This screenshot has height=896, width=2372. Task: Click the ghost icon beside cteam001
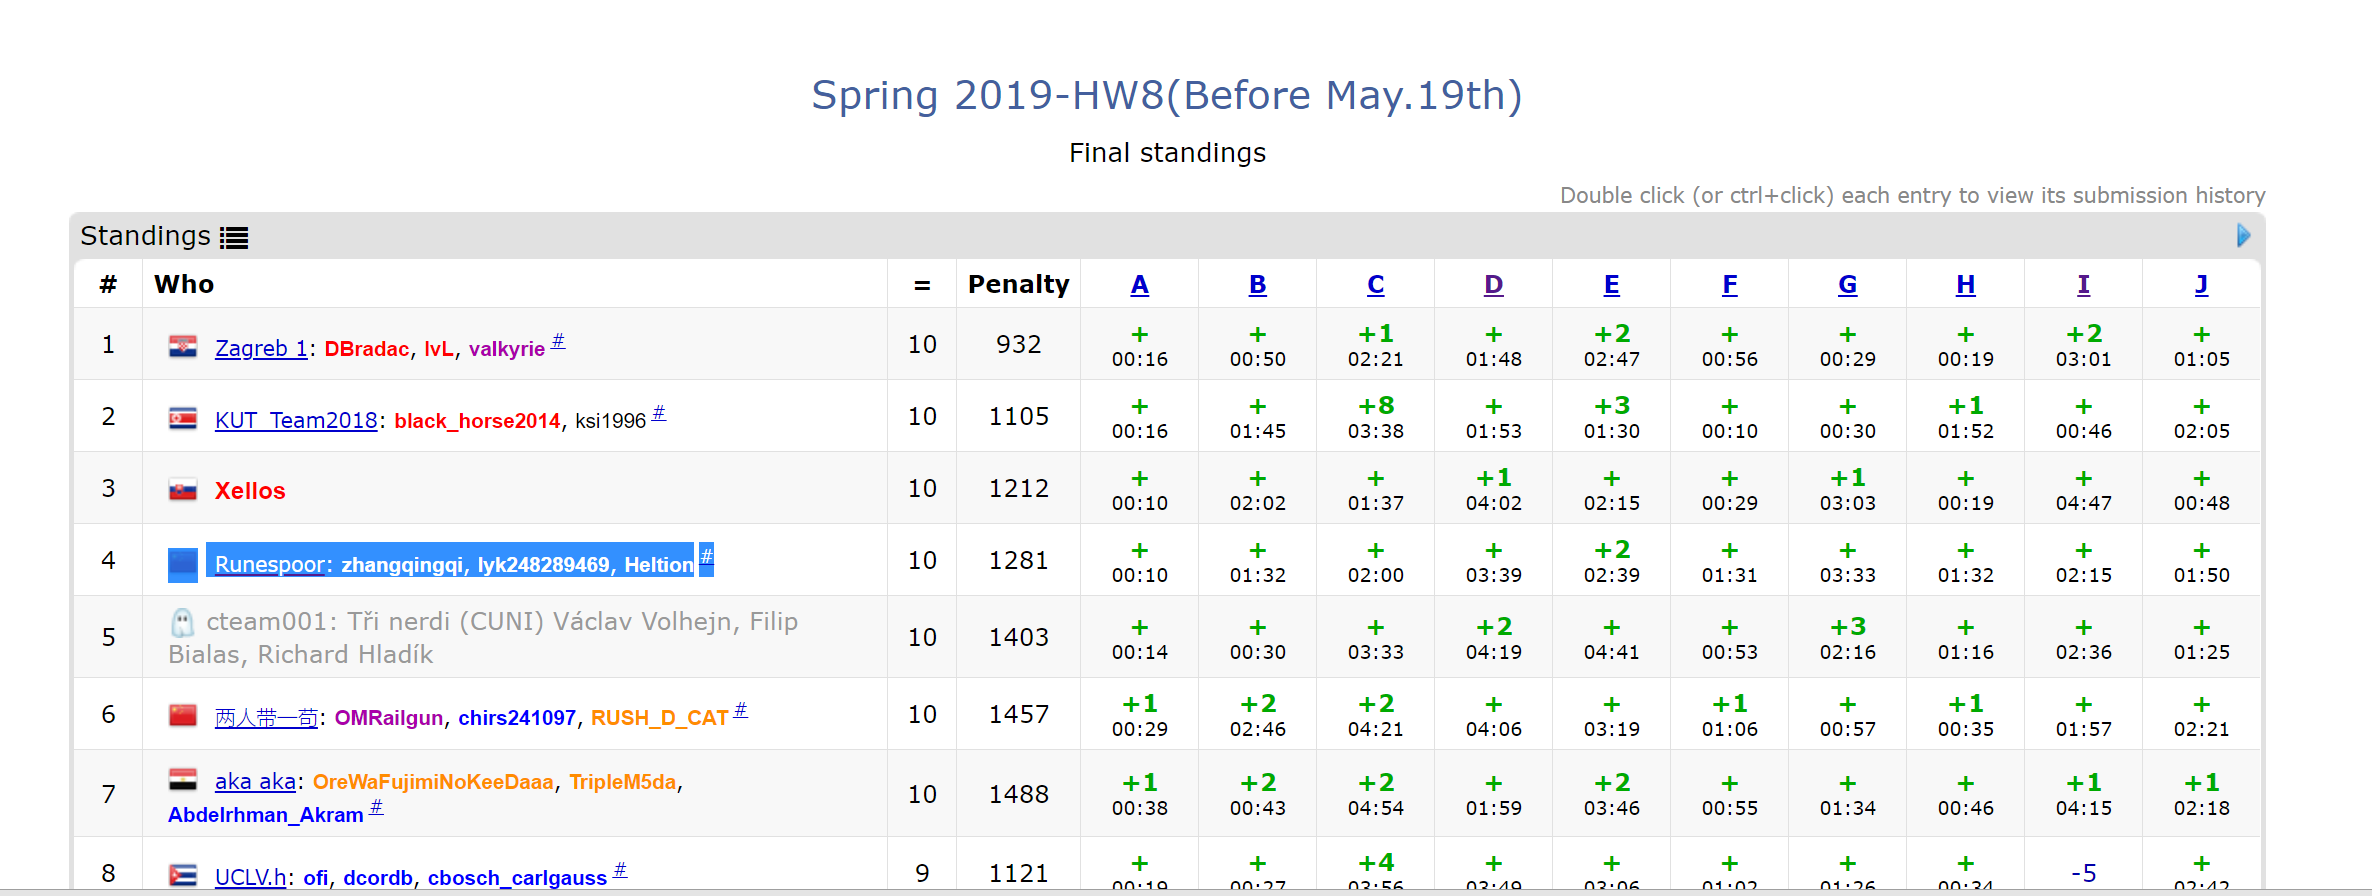click(x=182, y=623)
